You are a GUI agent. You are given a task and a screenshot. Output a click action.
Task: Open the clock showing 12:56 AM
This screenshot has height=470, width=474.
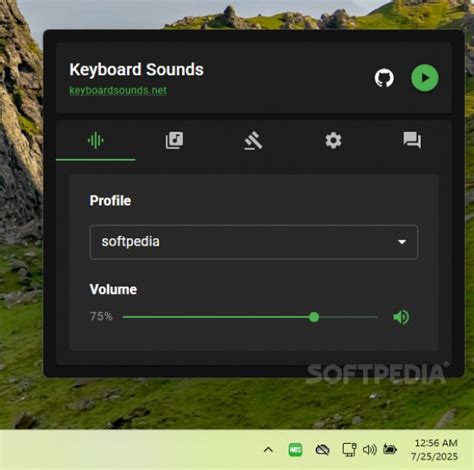[x=436, y=443]
